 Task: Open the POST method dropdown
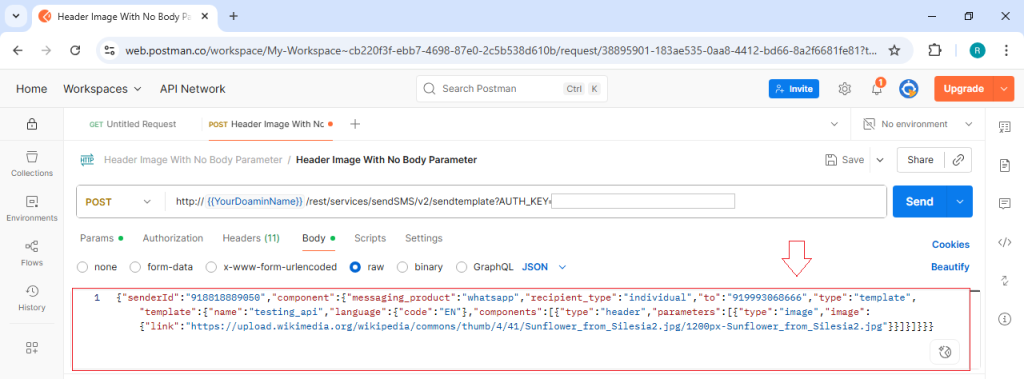pyautogui.click(x=120, y=202)
